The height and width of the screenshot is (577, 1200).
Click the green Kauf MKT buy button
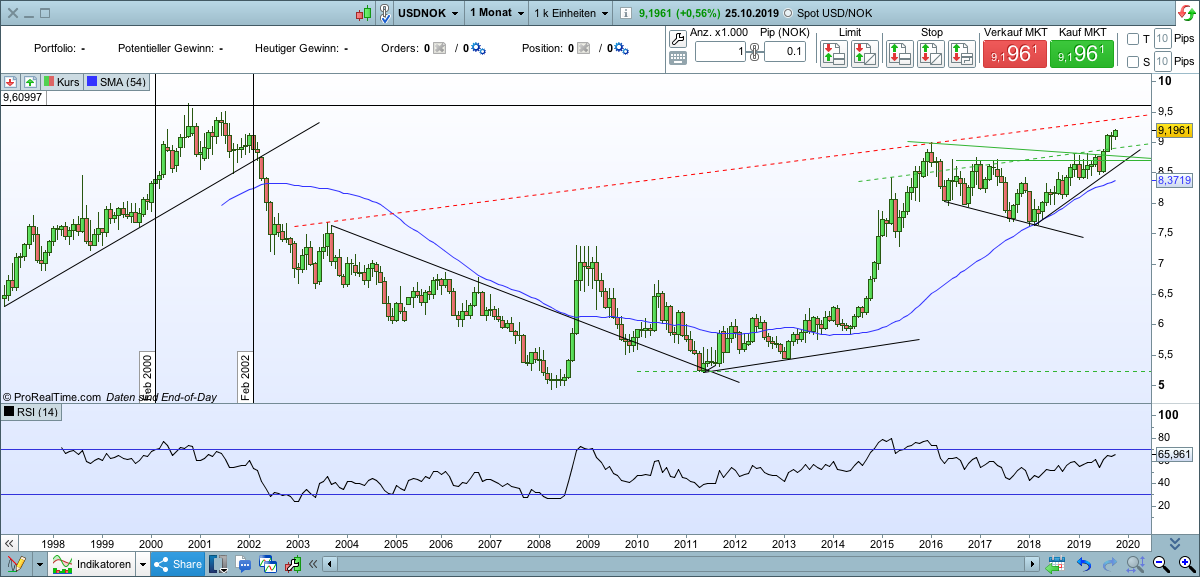(1081, 55)
